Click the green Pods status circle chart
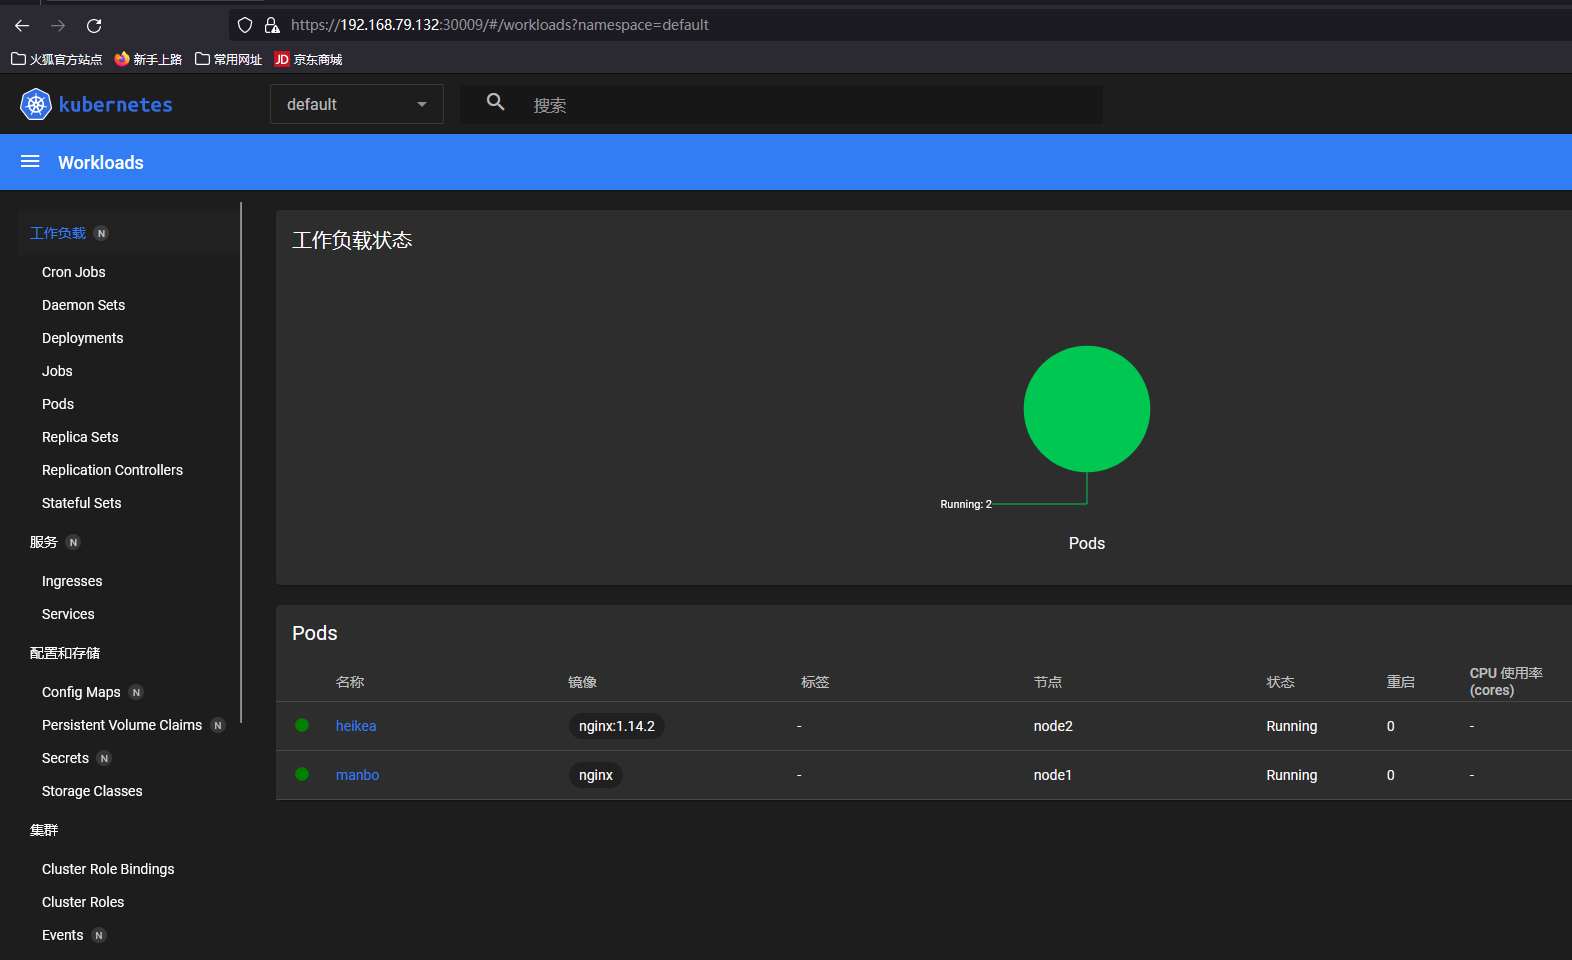This screenshot has height=960, width=1572. (1086, 409)
